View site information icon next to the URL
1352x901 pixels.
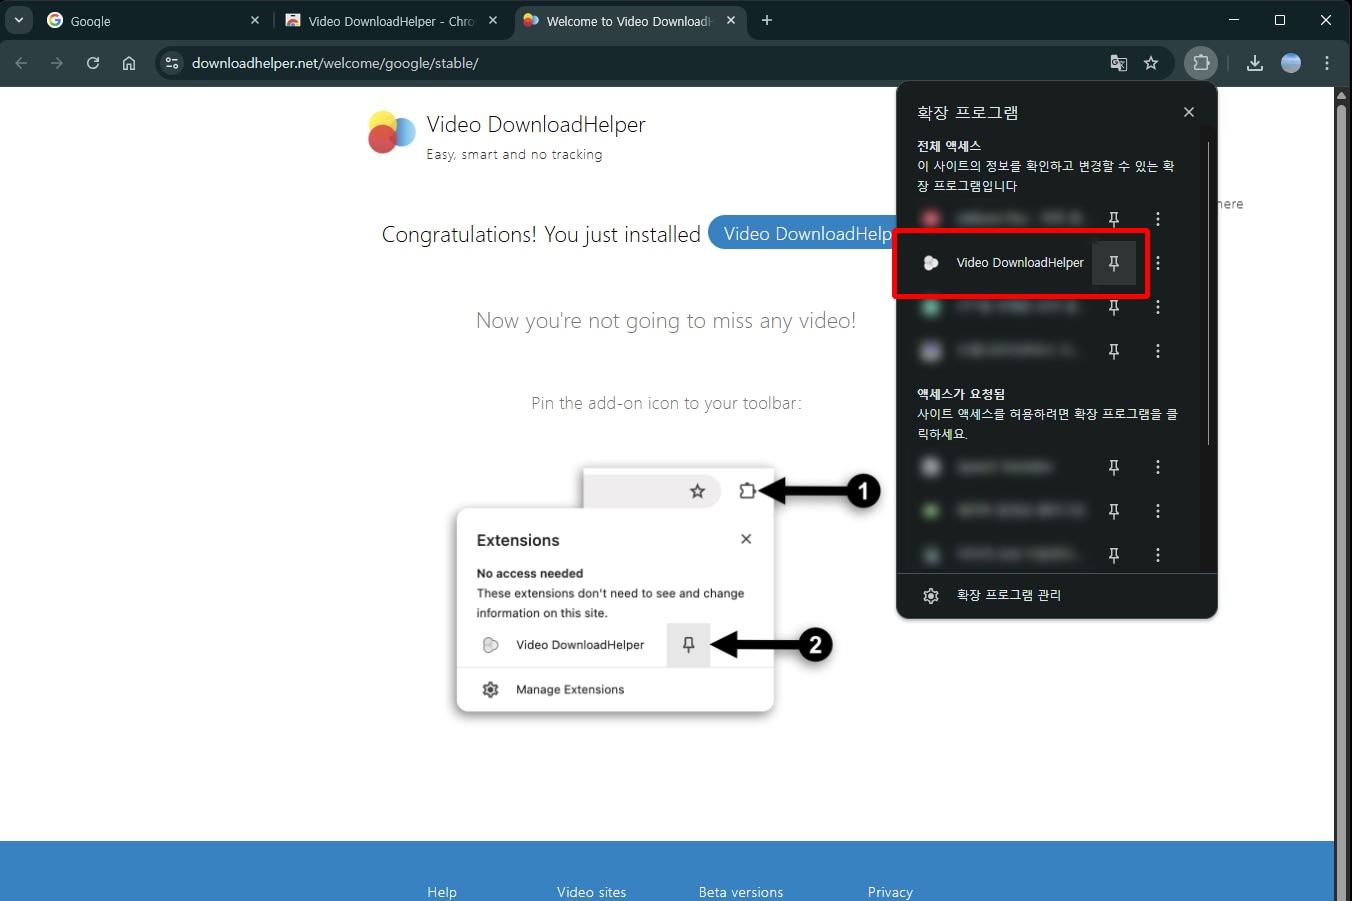(x=172, y=63)
